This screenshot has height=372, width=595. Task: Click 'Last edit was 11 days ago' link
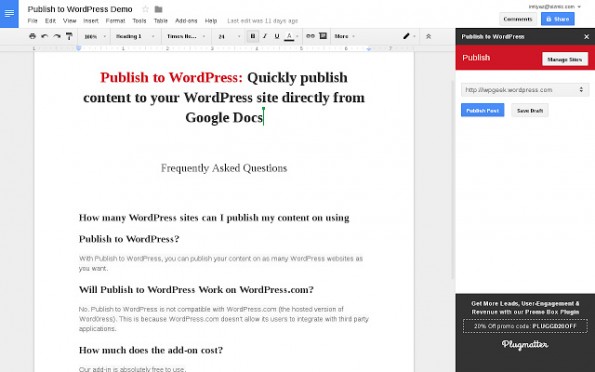(263, 21)
